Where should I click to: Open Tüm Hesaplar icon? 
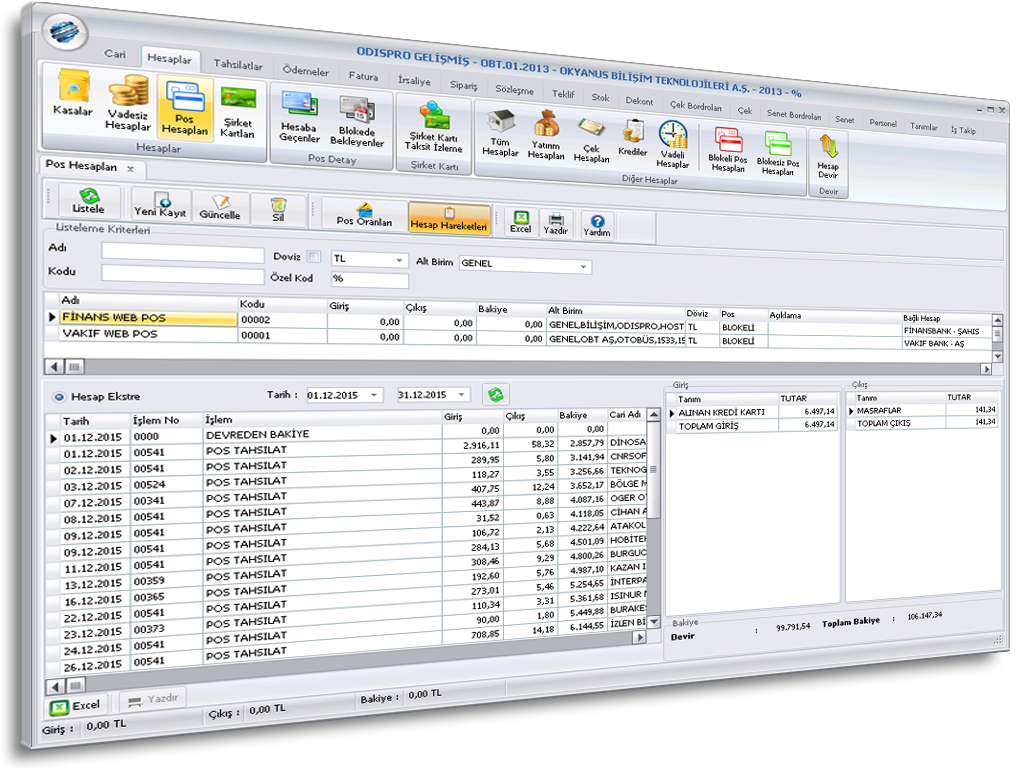pos(500,133)
